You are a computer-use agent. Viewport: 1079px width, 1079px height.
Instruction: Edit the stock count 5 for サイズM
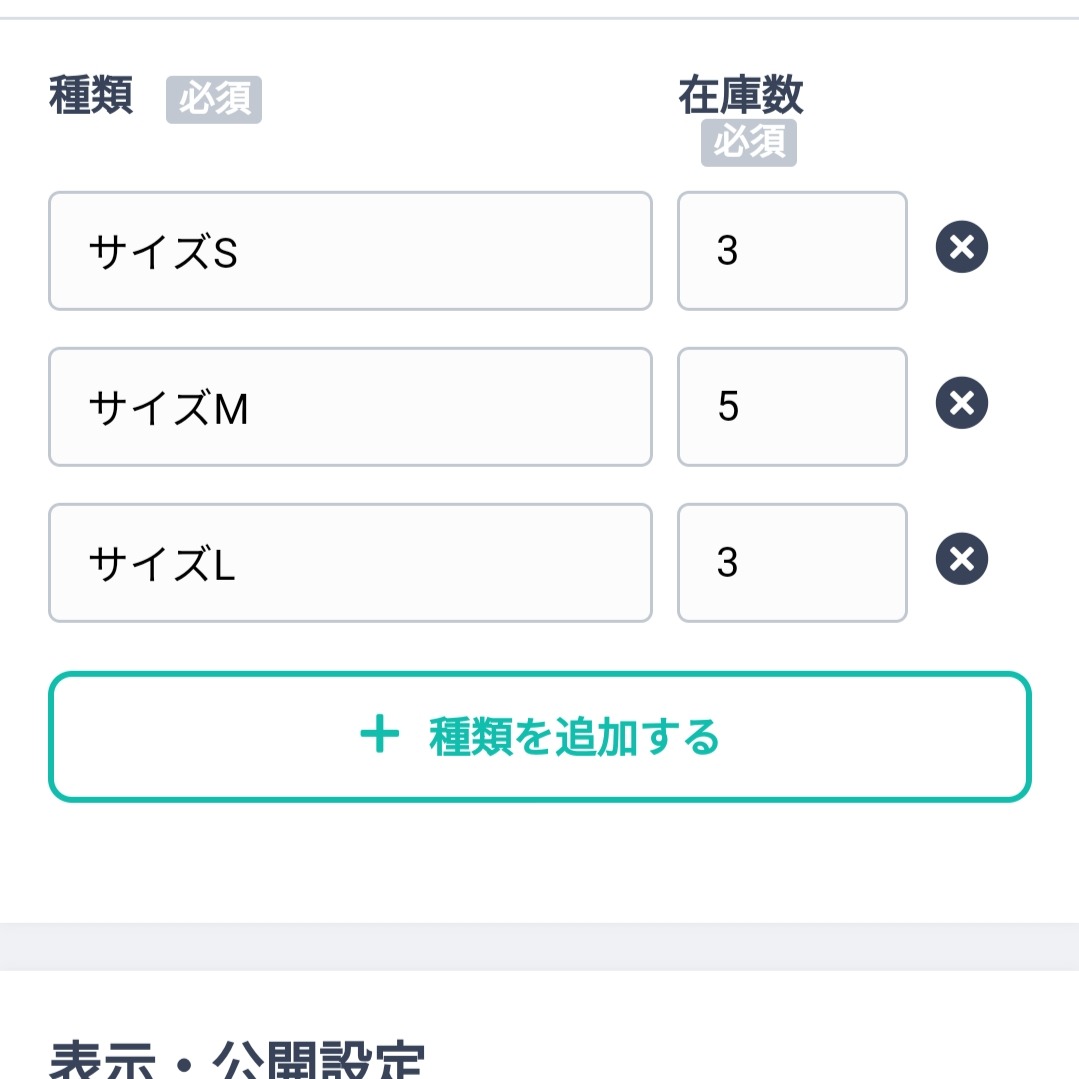[x=792, y=407]
